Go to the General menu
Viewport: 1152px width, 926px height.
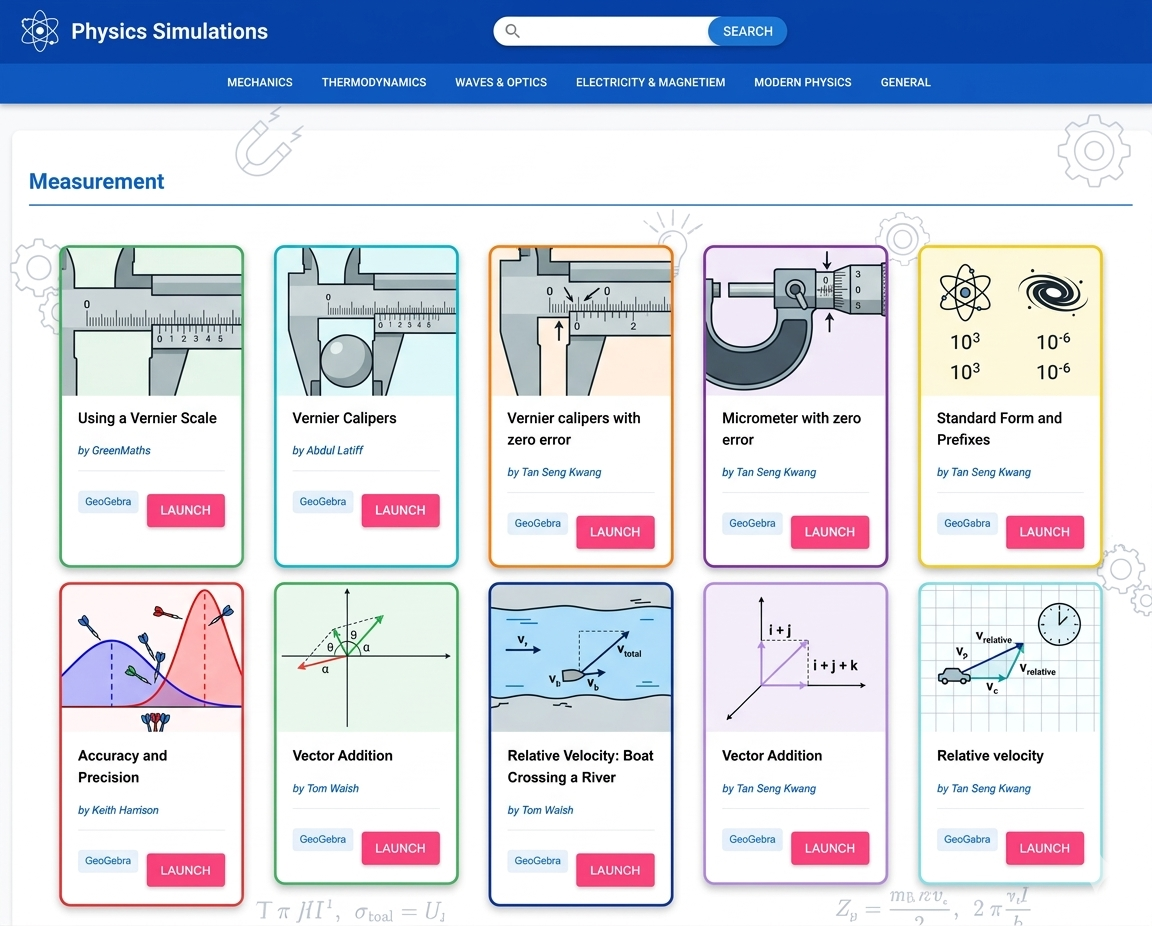coord(906,82)
